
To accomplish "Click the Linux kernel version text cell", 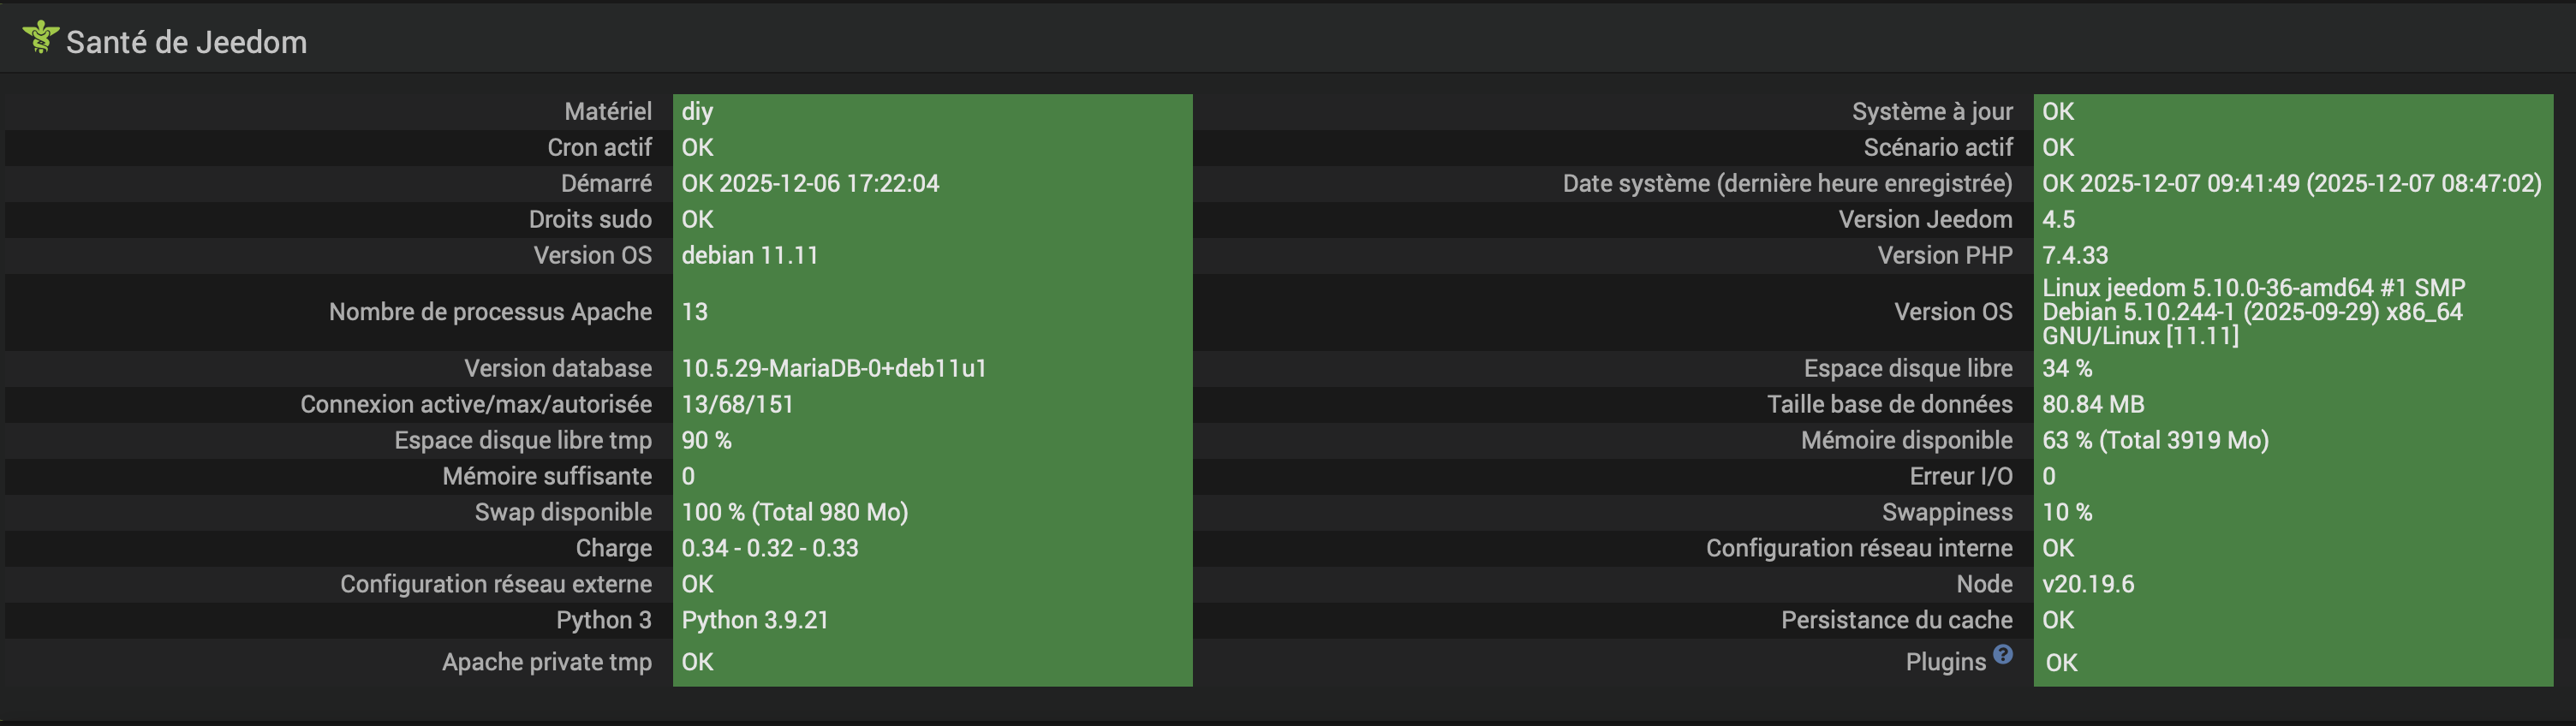I will click(x=2252, y=312).
